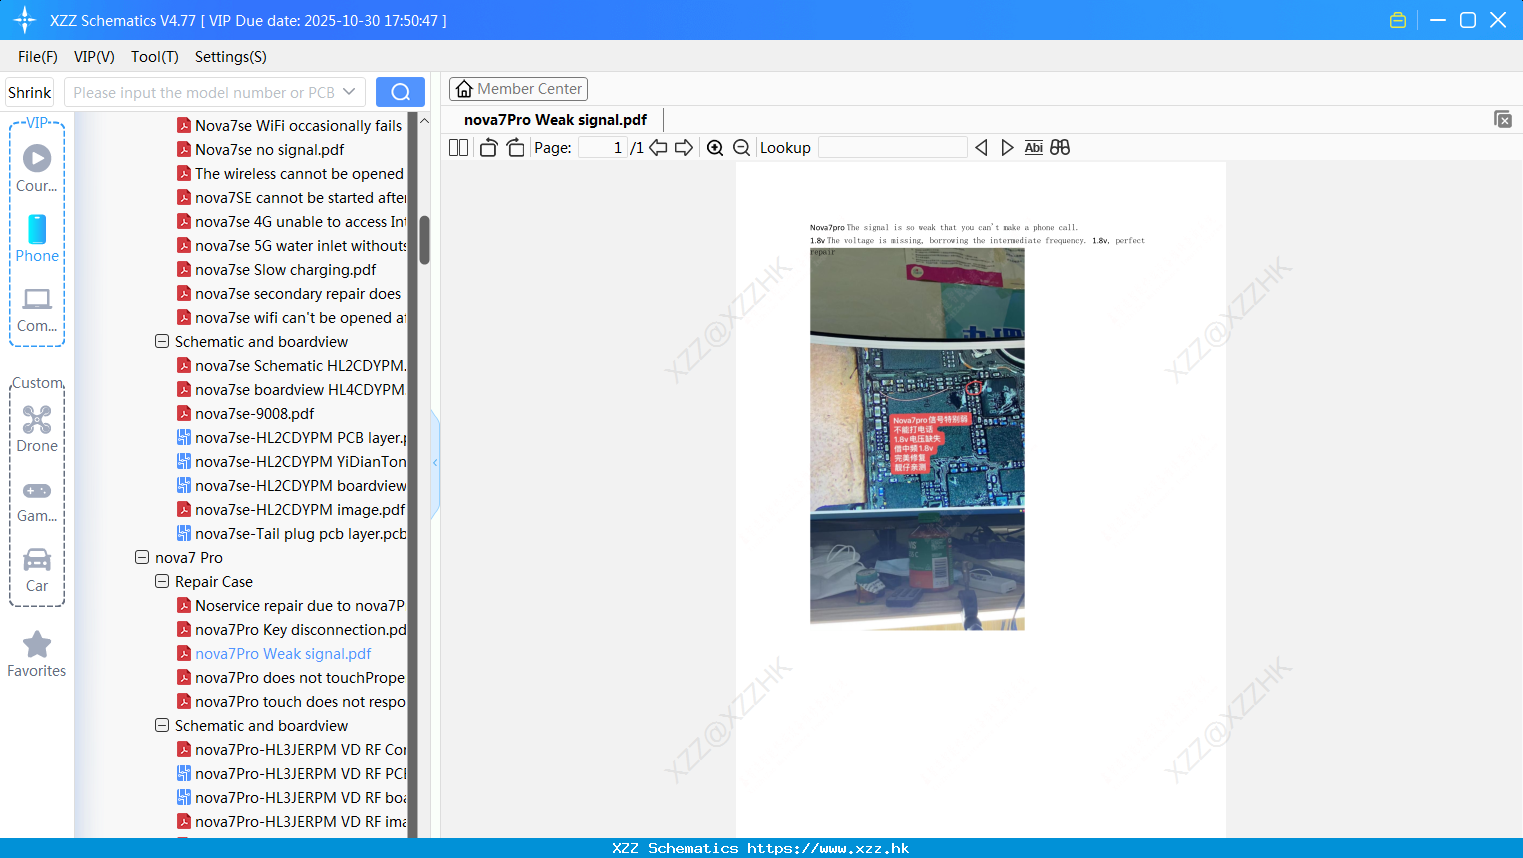
Task: Zoom out of the PDF
Action: pyautogui.click(x=741, y=147)
